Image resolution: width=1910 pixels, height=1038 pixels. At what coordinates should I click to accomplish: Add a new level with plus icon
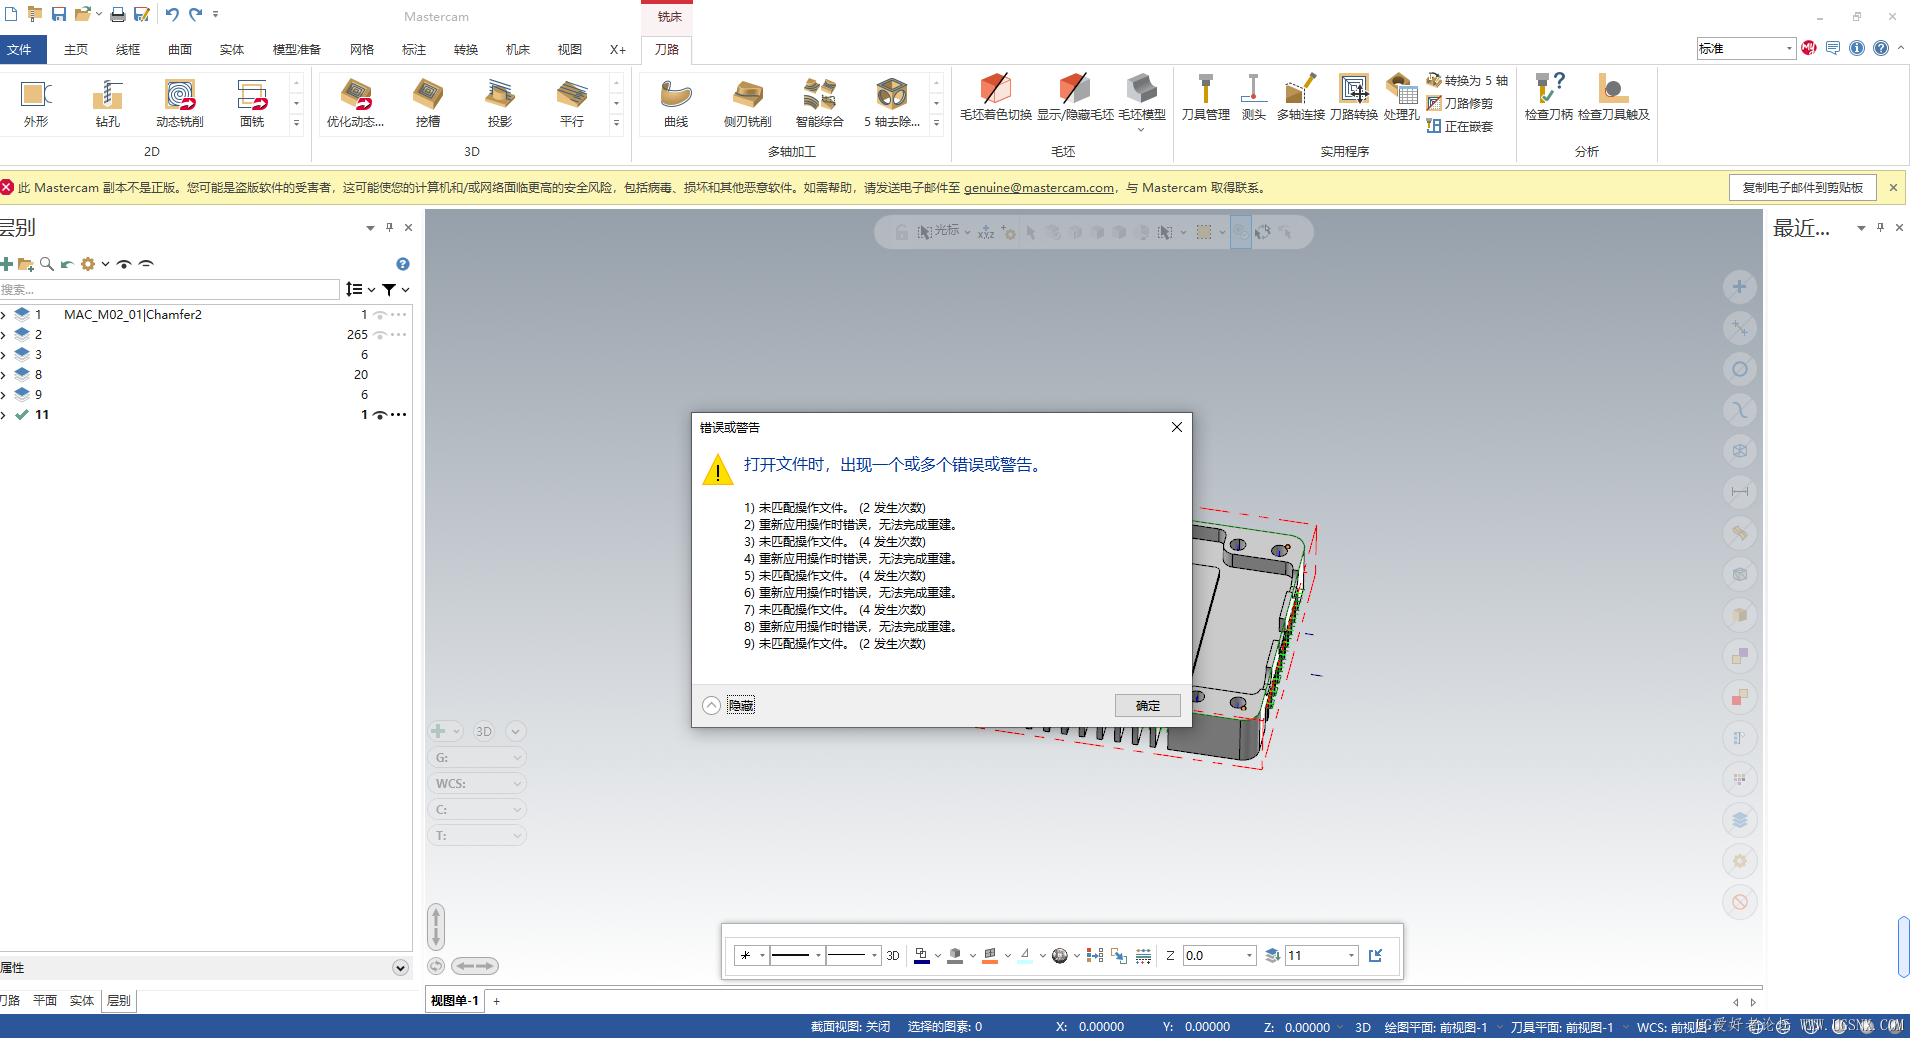click(7, 264)
